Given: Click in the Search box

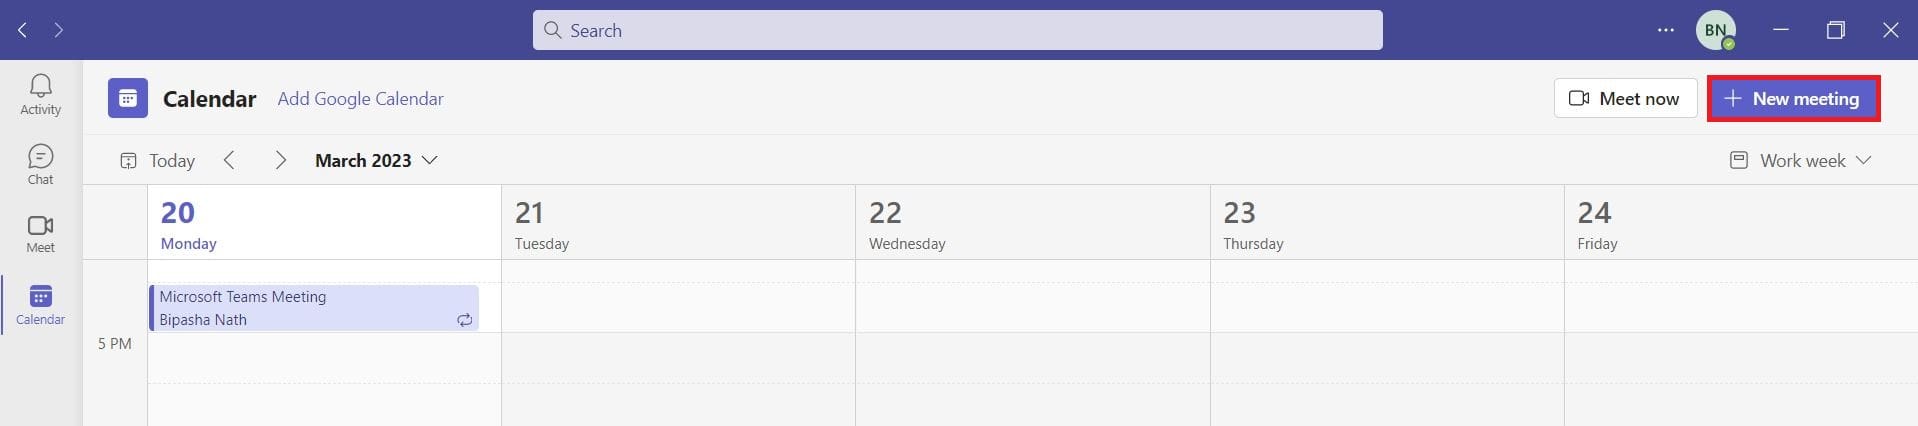Looking at the screenshot, I should (x=957, y=30).
